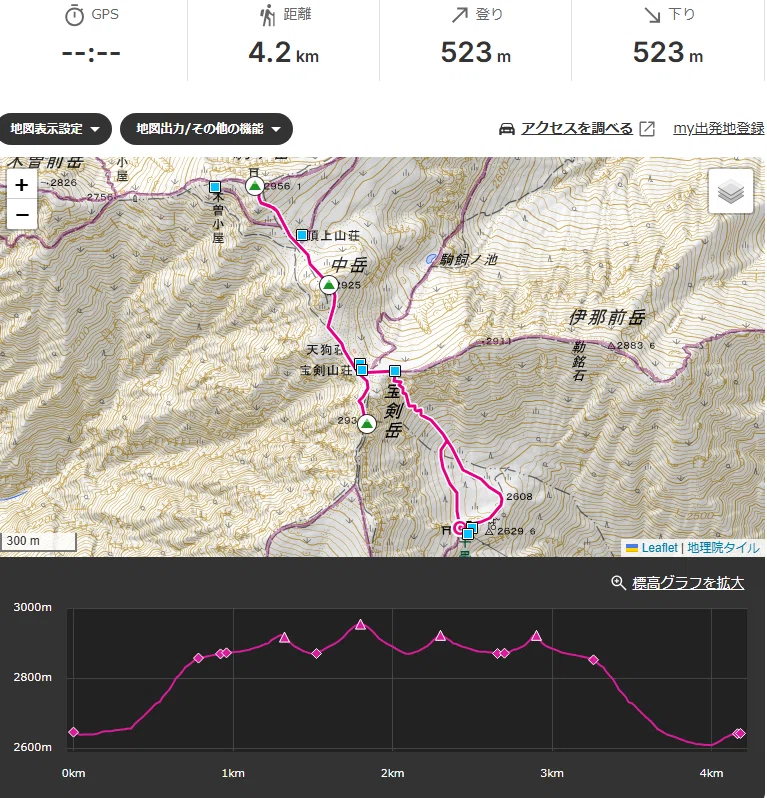Open the map layers control
This screenshot has width=767, height=798.
pyautogui.click(x=730, y=191)
